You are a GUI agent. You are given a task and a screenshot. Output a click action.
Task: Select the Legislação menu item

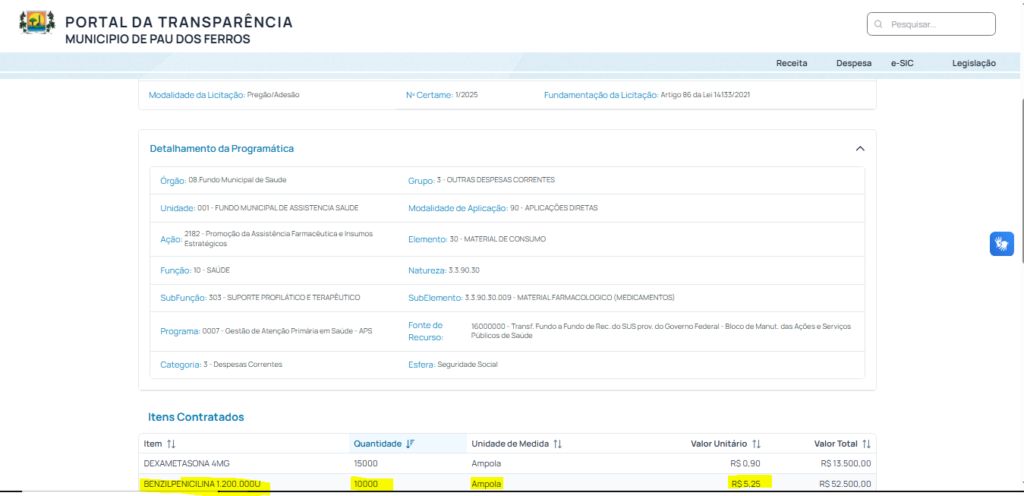[x=973, y=63]
